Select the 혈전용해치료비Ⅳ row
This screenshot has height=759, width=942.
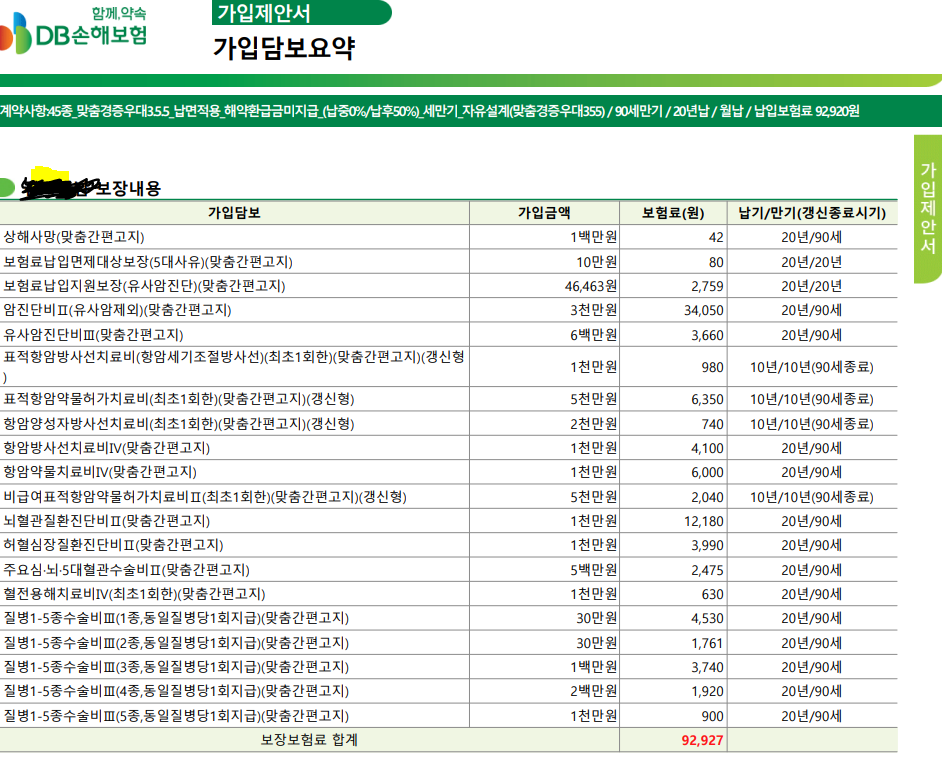(x=449, y=594)
